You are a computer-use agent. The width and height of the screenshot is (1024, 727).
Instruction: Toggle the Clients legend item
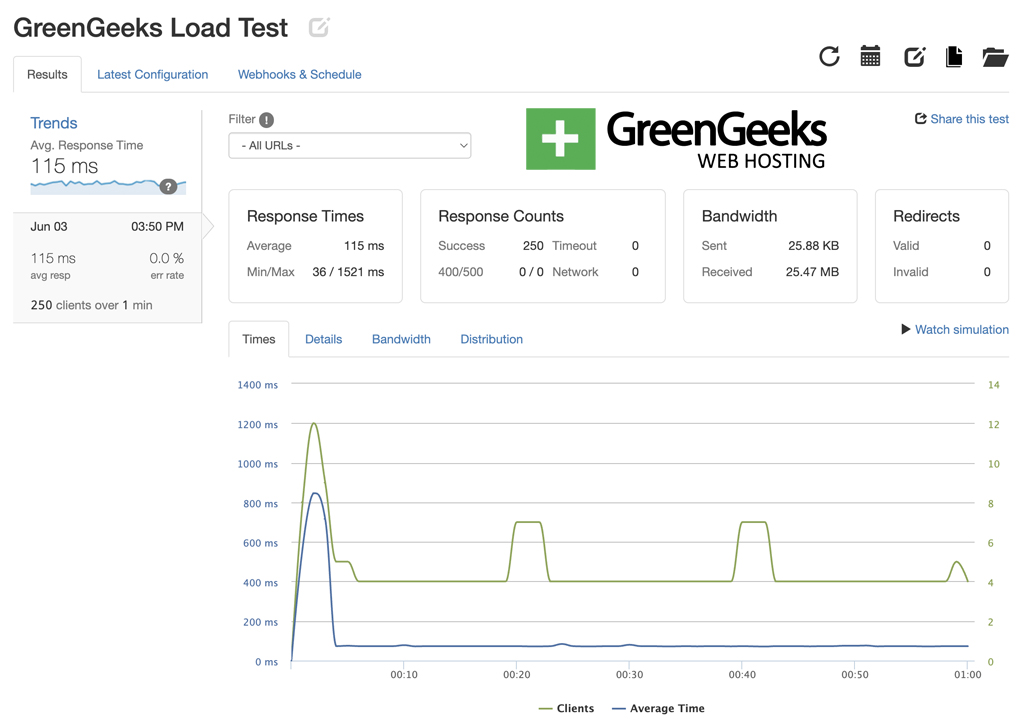[x=566, y=708]
